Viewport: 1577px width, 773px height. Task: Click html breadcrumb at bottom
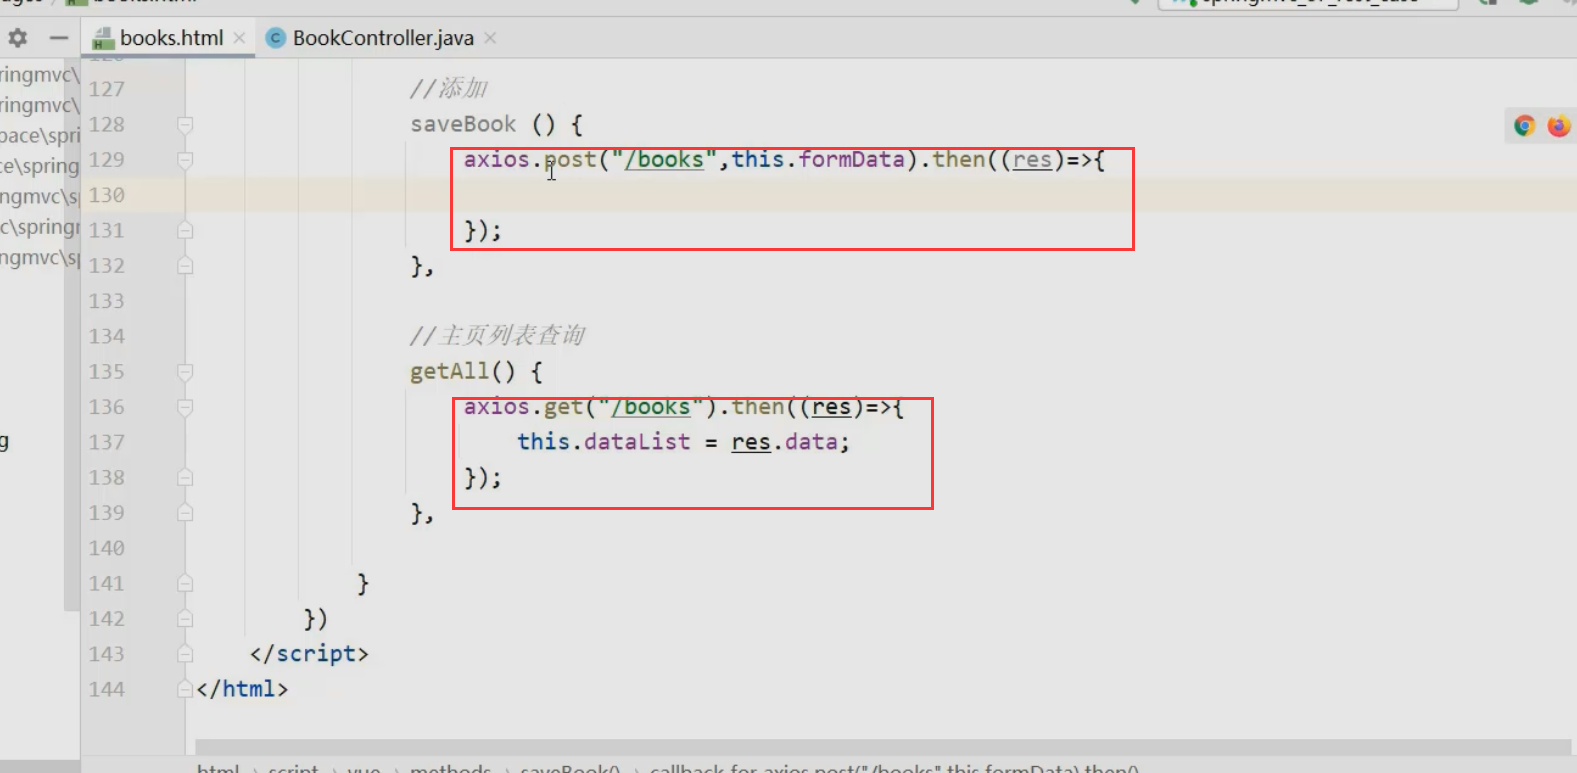point(218,767)
